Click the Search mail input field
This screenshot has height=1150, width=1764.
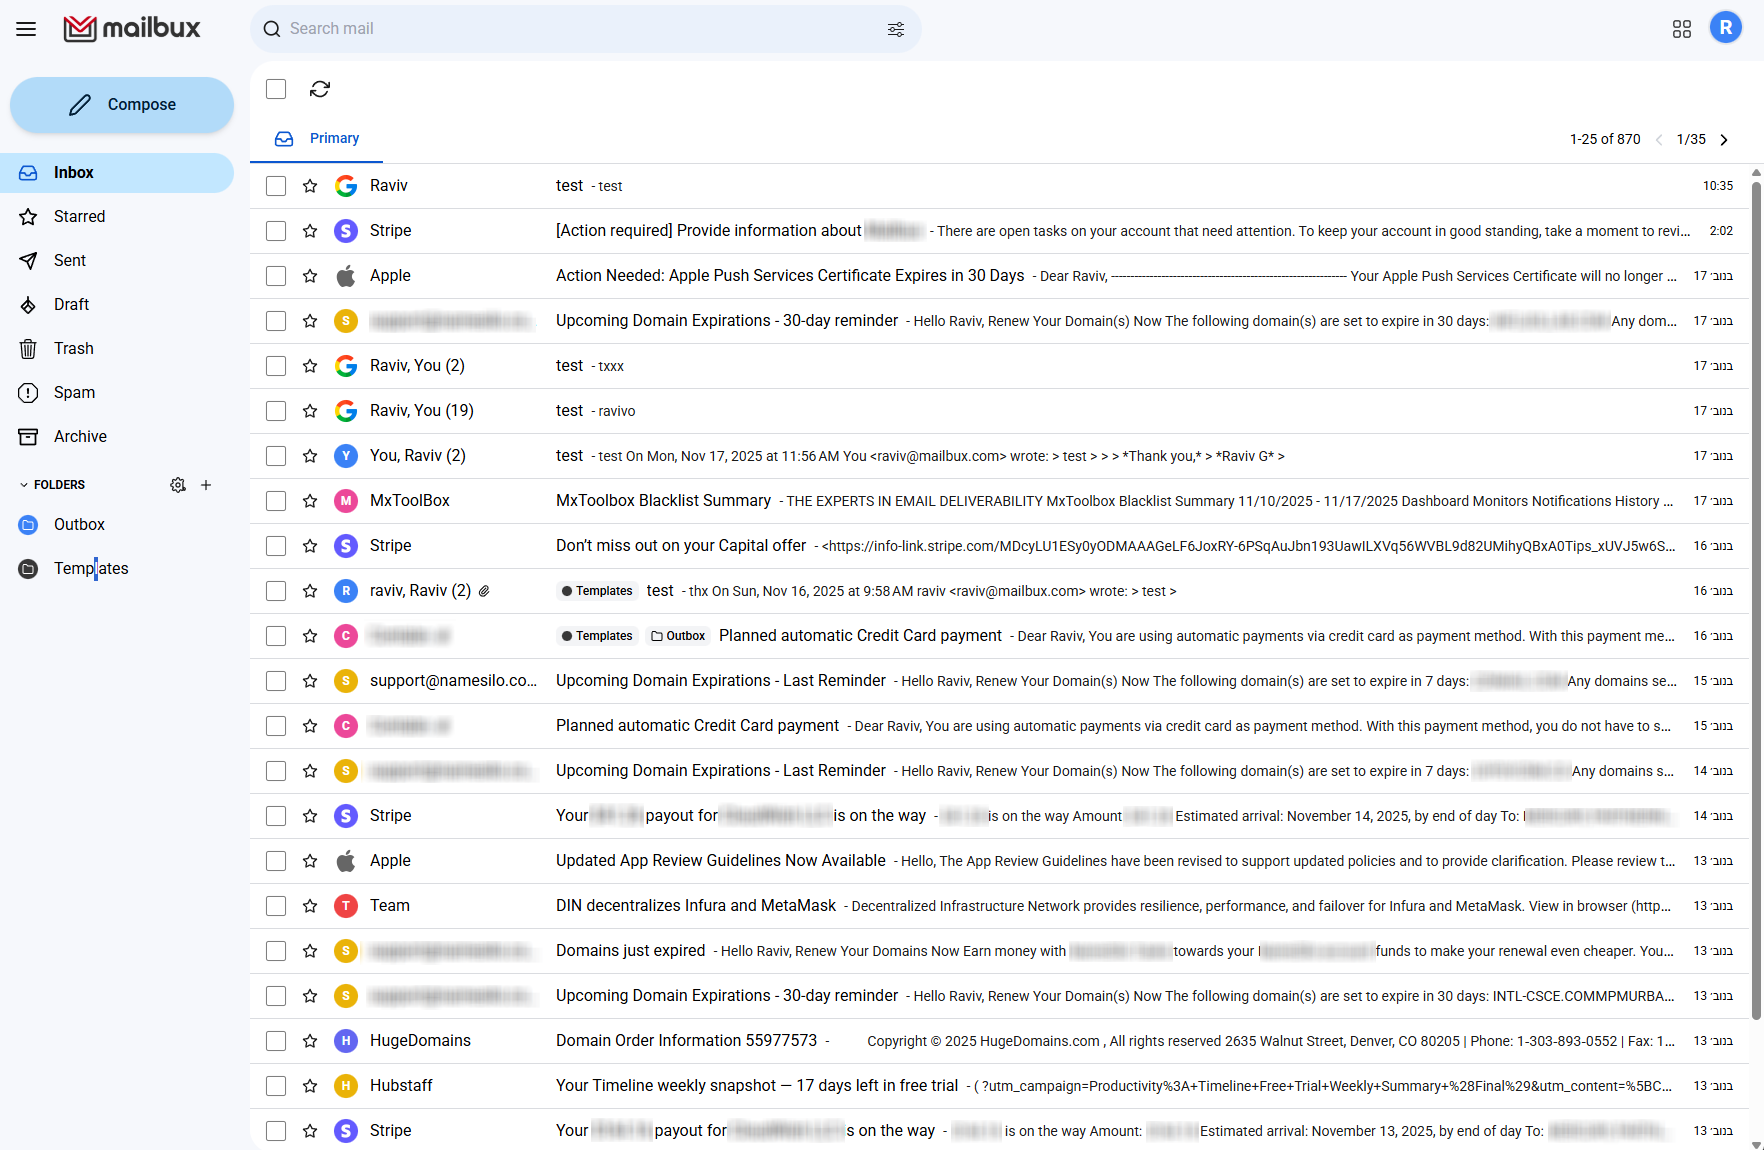pos(550,29)
